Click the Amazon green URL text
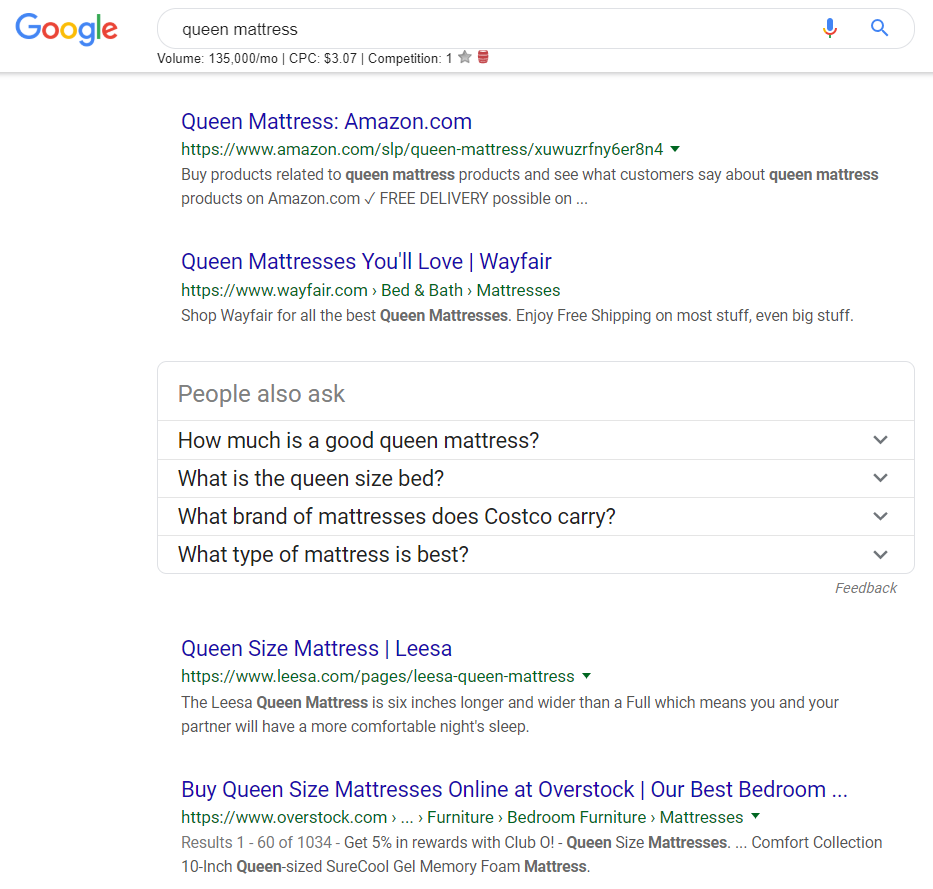 [x=422, y=149]
